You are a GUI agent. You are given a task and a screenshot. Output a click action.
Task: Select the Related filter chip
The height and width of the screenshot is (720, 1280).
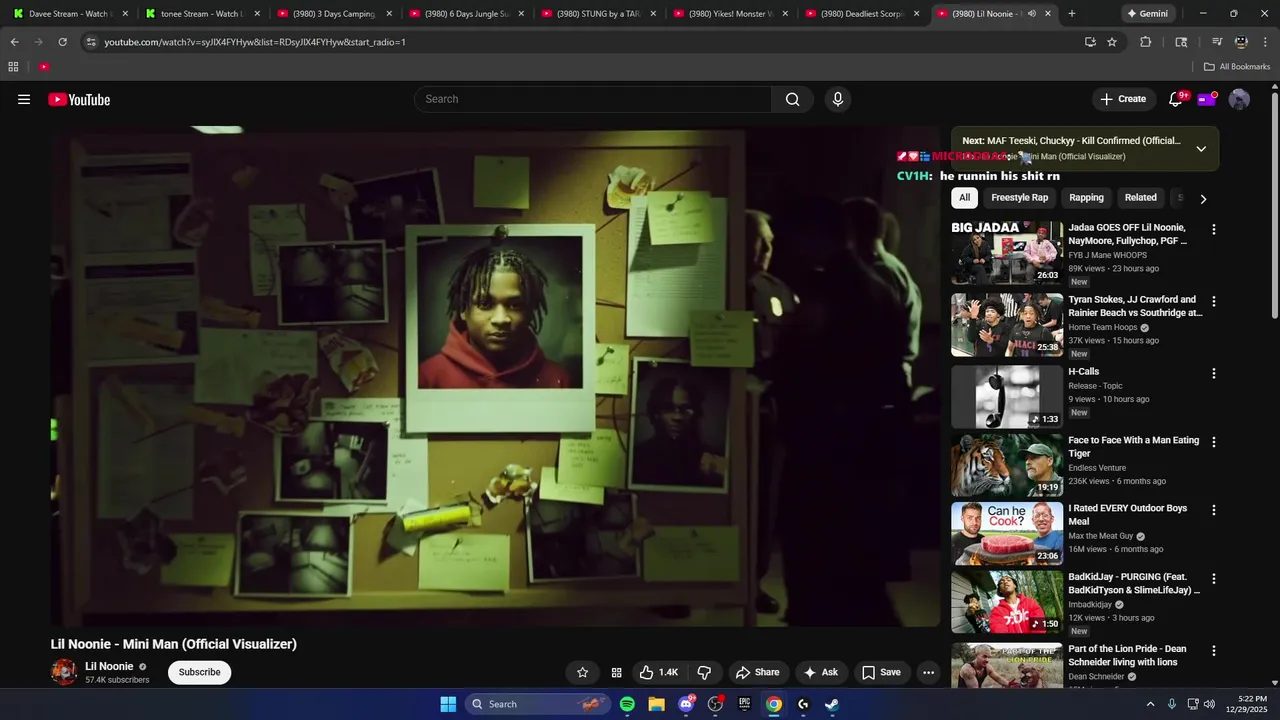[1140, 198]
